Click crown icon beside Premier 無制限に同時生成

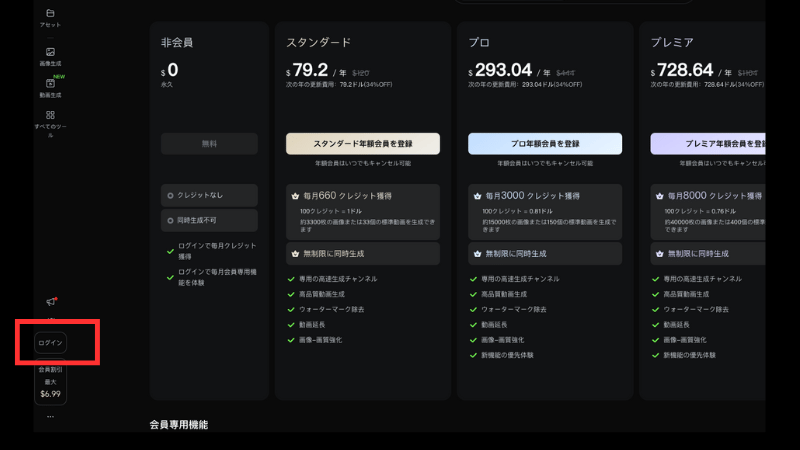[x=659, y=254]
